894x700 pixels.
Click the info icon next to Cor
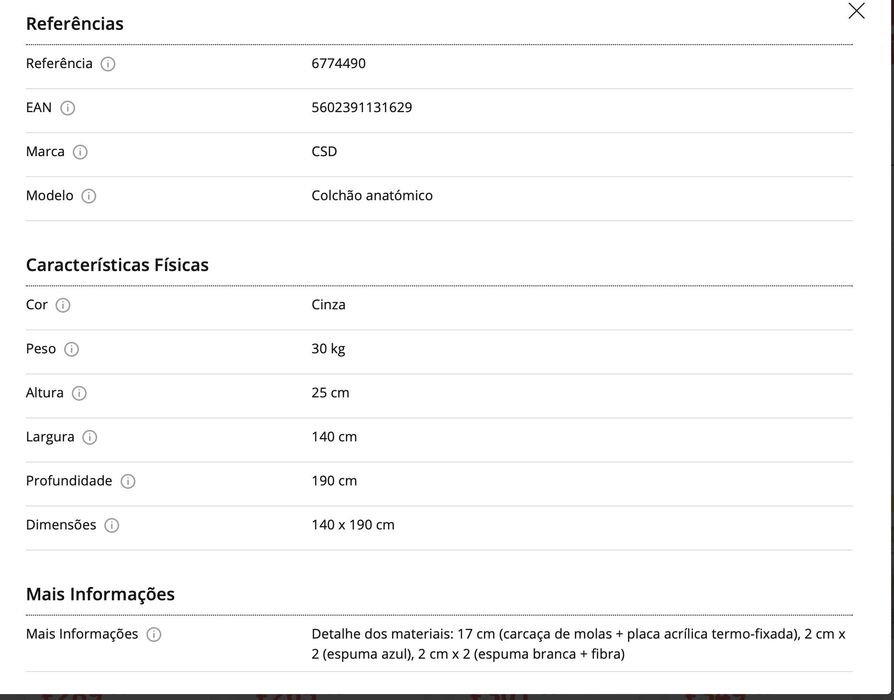coord(63,305)
